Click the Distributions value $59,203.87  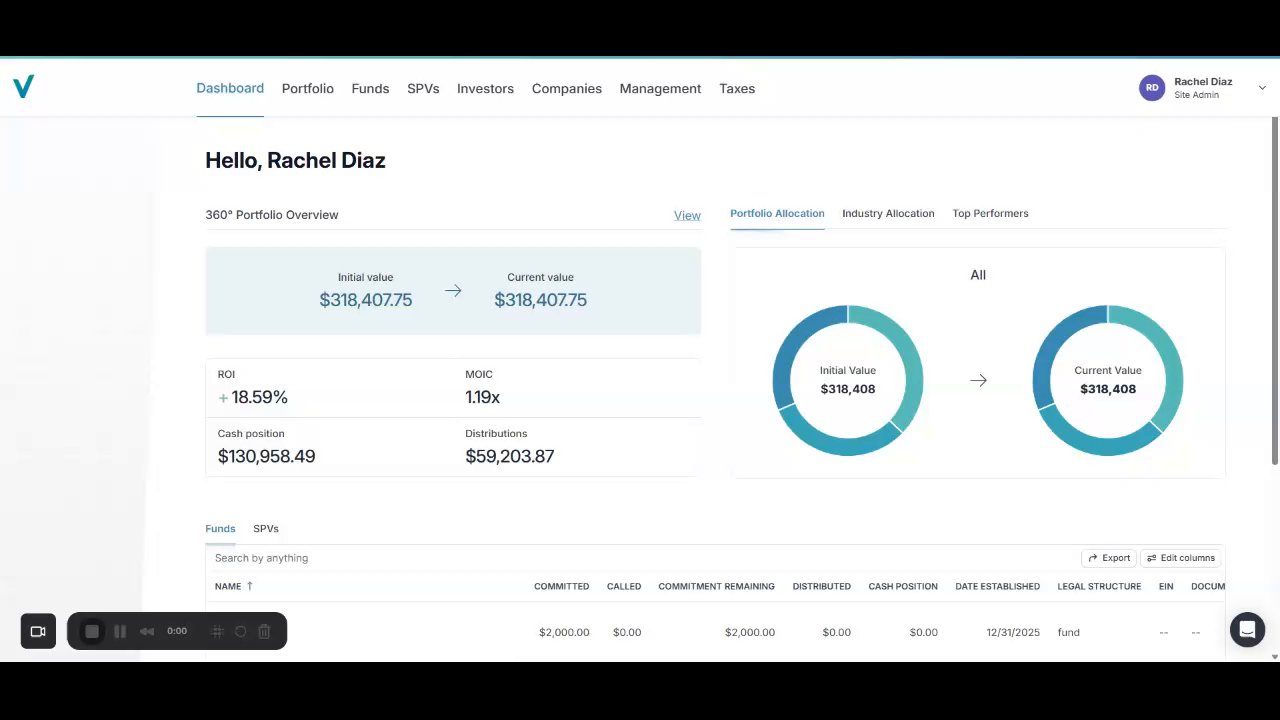[509, 456]
